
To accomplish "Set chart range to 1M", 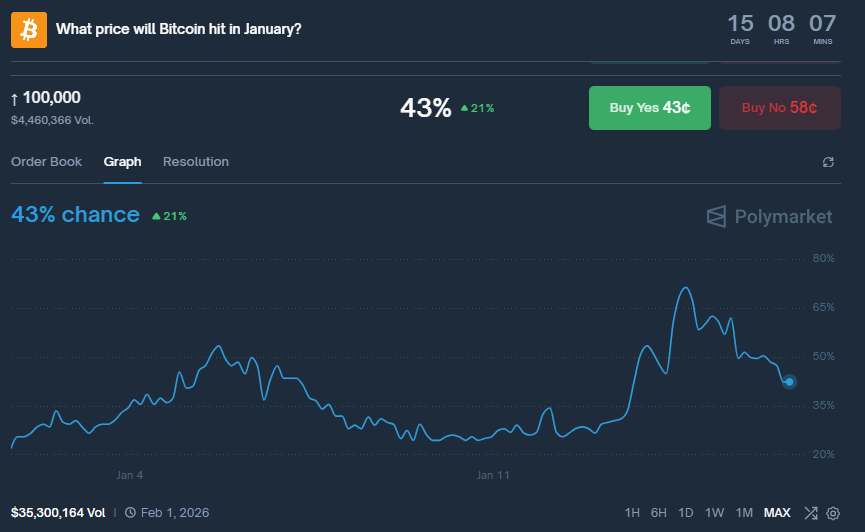I will coord(743,513).
